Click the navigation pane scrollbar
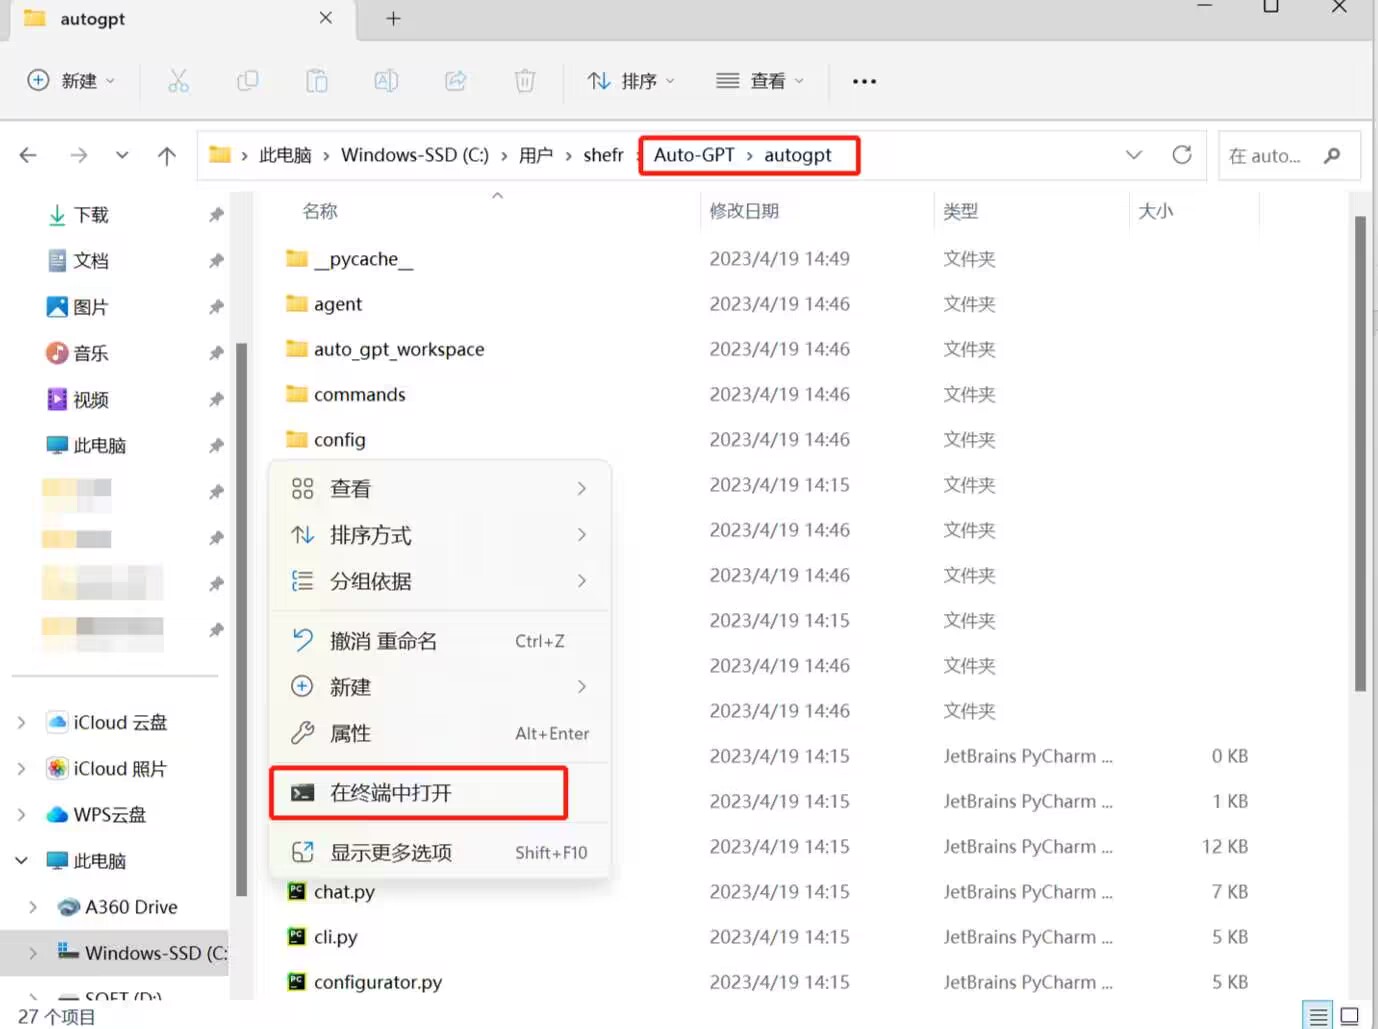 coord(241,620)
